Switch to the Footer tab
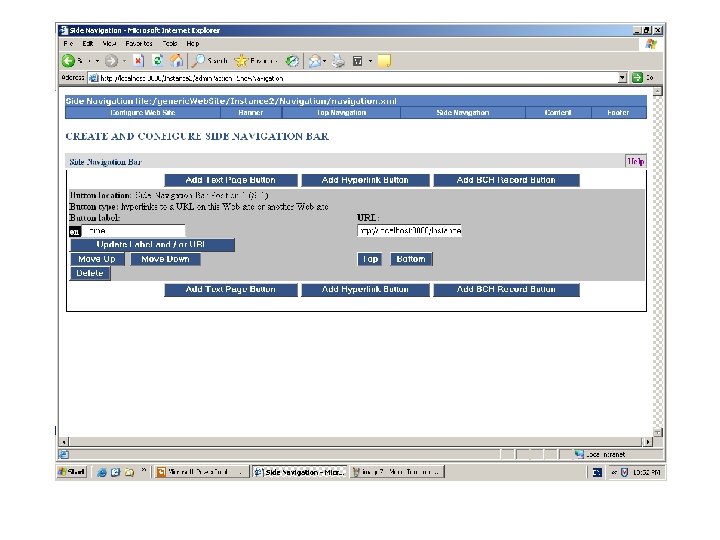Image resolution: width=720 pixels, height=540 pixels. pos(618,112)
